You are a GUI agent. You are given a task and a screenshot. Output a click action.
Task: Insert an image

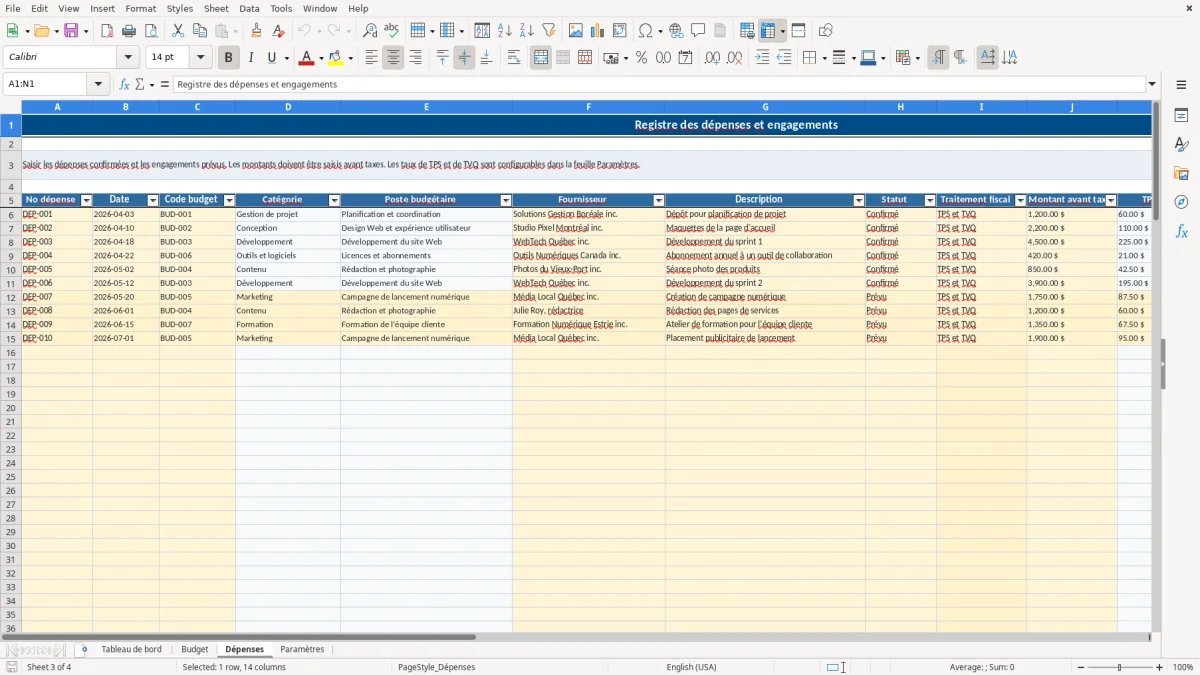[x=576, y=31]
